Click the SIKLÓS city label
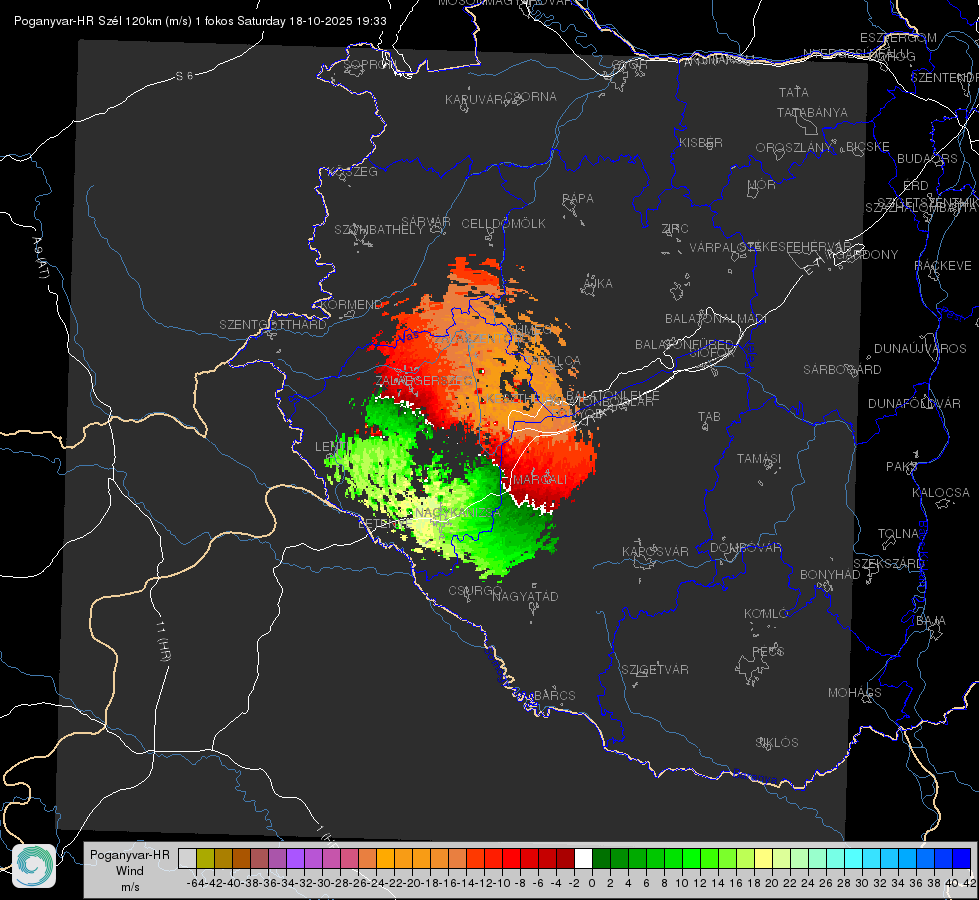 pos(777,742)
